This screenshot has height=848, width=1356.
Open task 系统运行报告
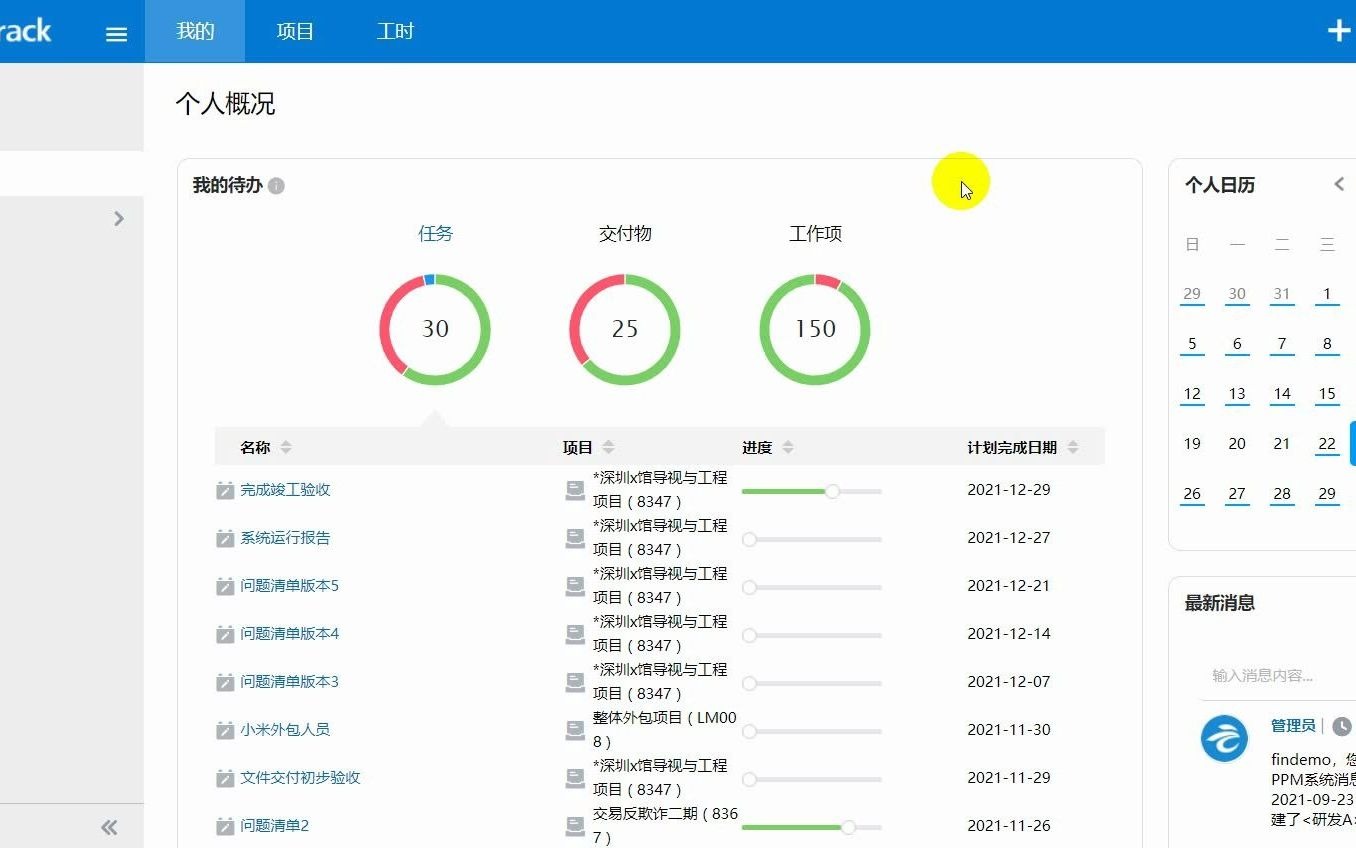click(285, 538)
